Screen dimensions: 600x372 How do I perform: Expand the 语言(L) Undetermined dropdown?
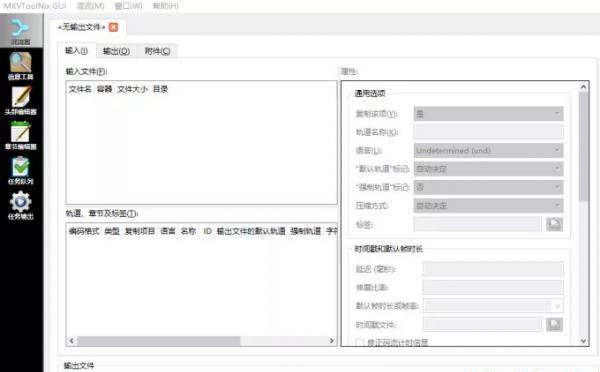coord(488,150)
